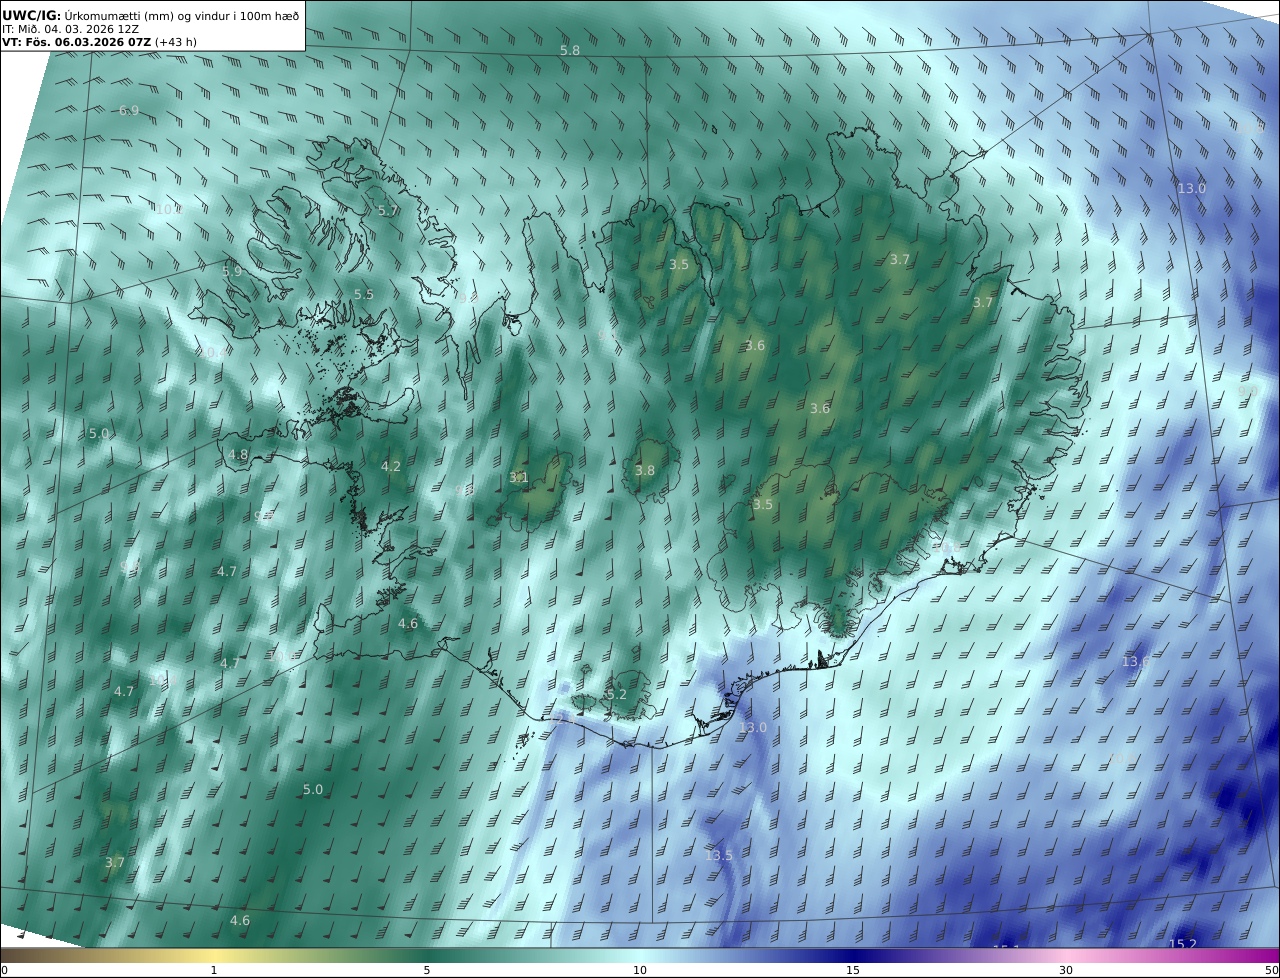Click the 3.1 value on the glacier outline
1280x978 pixels.
(519, 478)
